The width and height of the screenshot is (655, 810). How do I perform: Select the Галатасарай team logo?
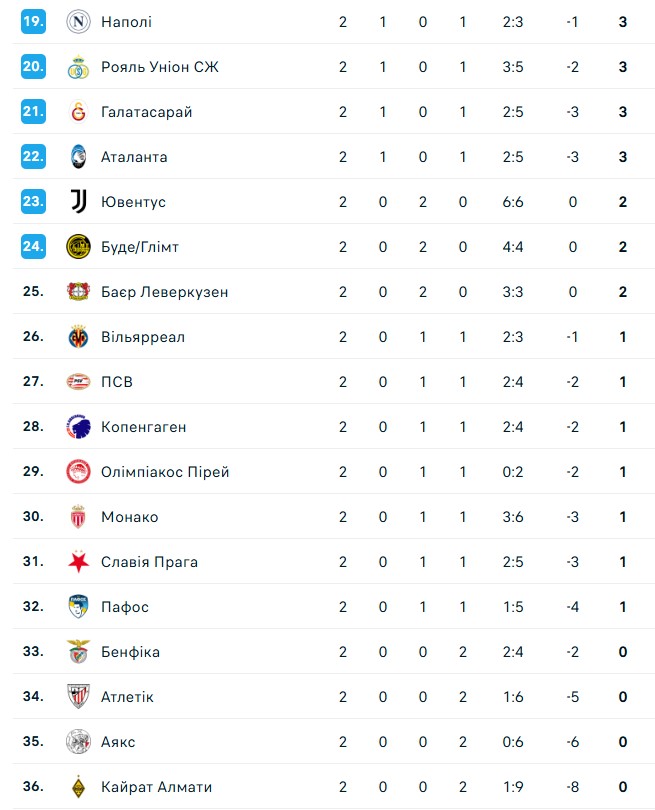[x=77, y=112]
